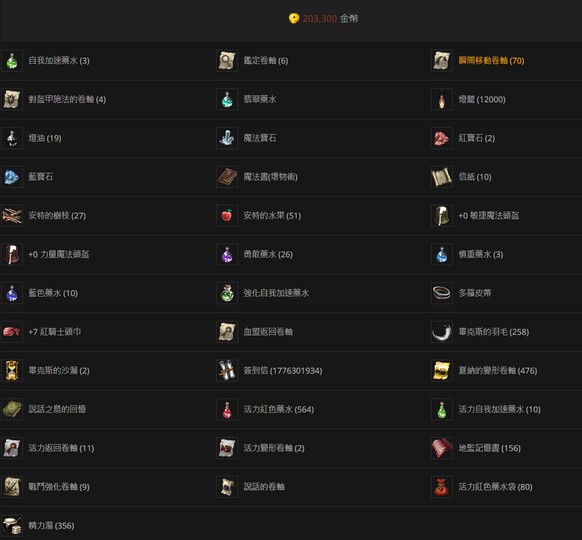Click the gold coin 金幣 balance

[323, 18]
